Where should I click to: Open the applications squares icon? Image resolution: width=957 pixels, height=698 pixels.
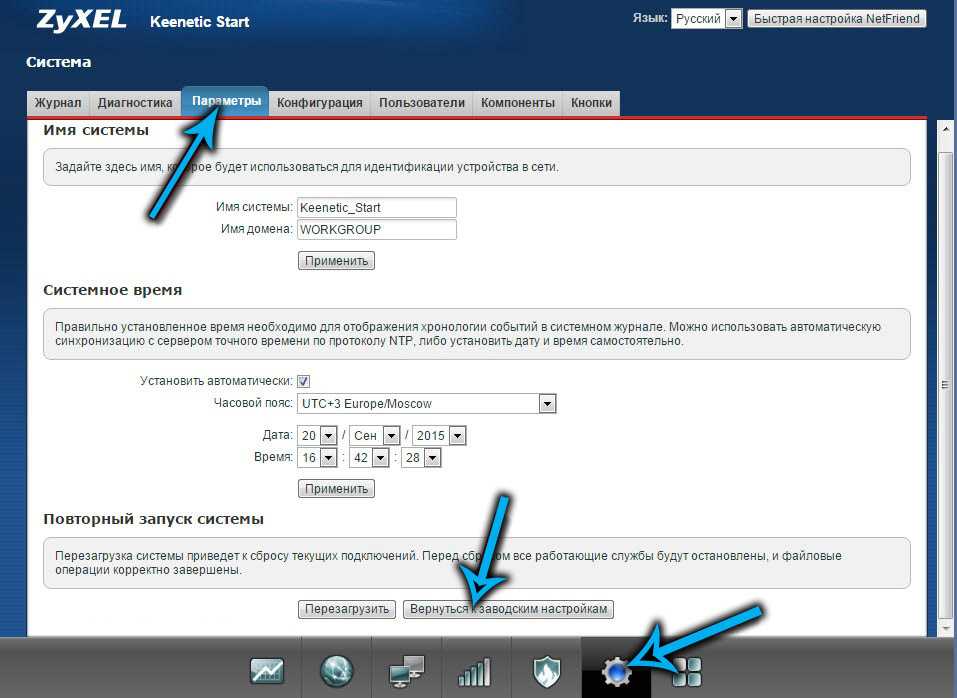[x=687, y=670]
